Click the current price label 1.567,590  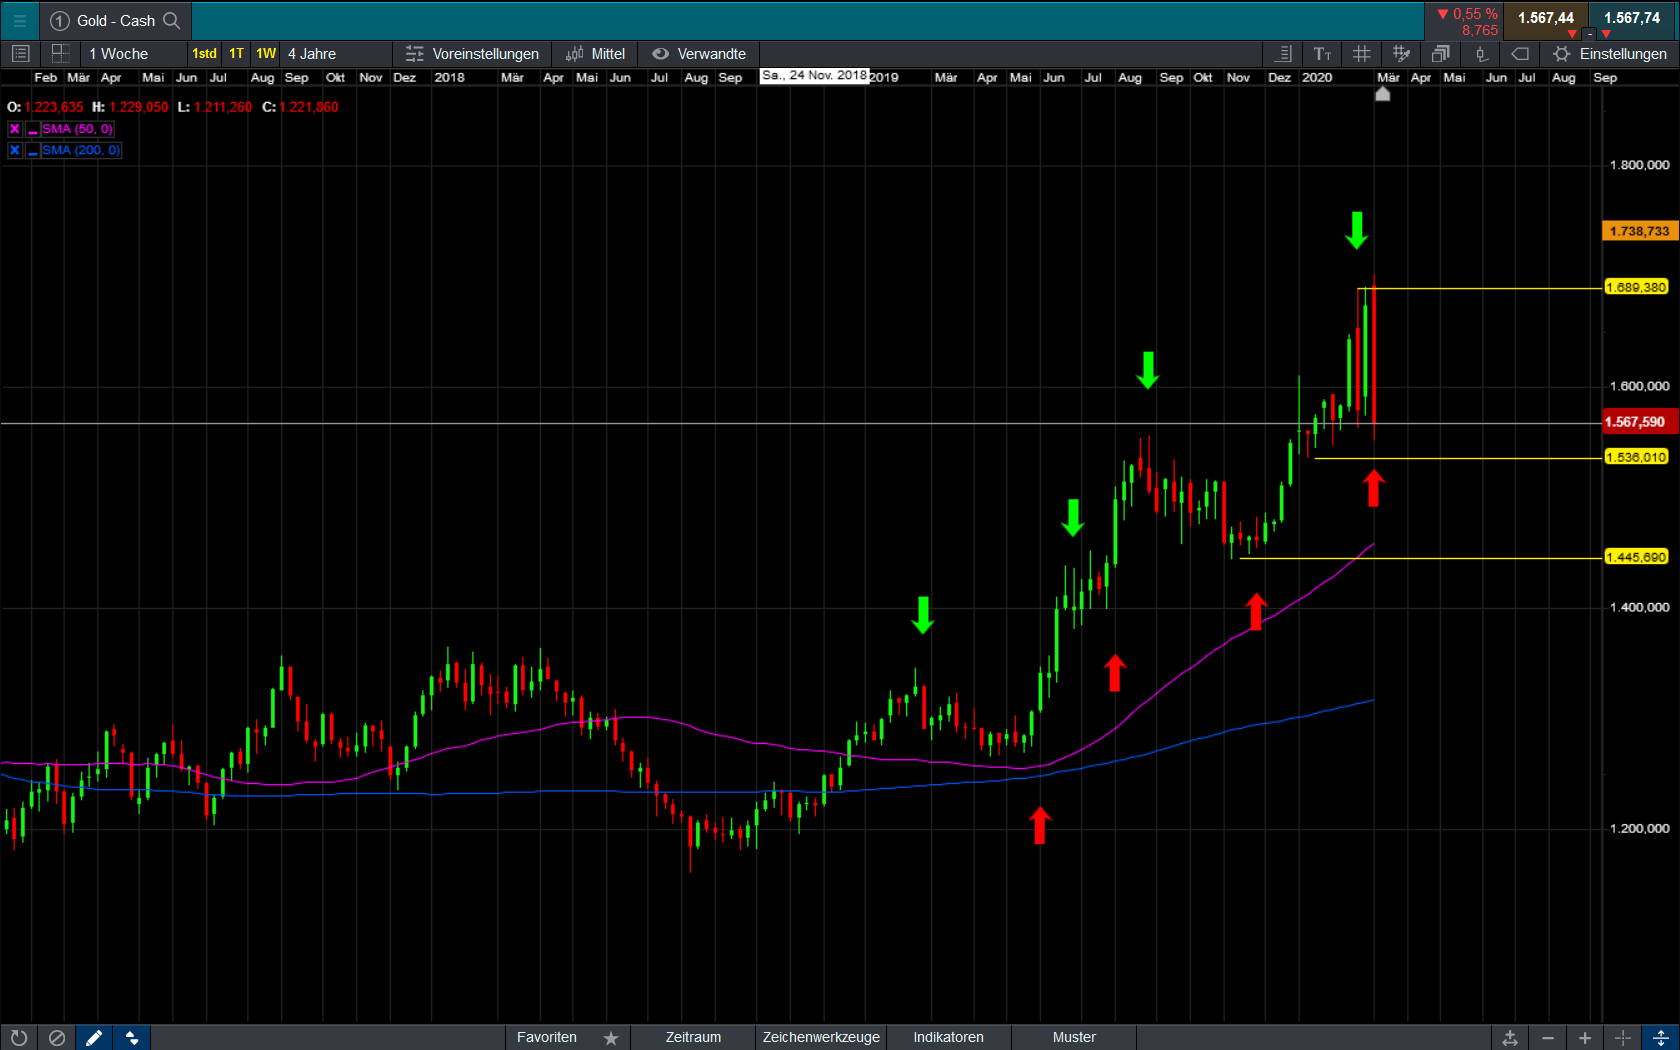[x=1640, y=422]
